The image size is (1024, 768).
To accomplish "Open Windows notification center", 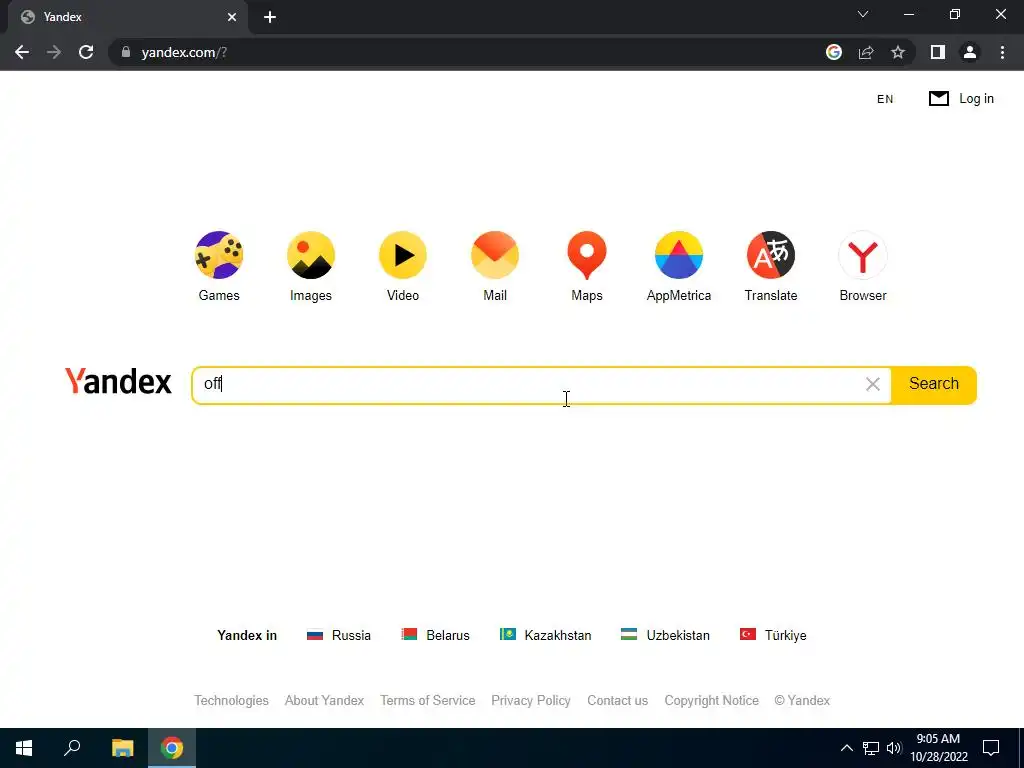I will coord(991,748).
